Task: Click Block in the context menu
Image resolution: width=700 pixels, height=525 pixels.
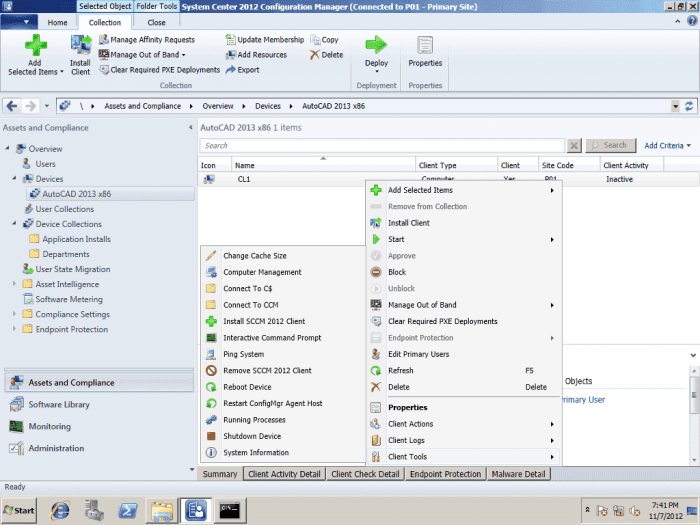Action: coord(463,272)
